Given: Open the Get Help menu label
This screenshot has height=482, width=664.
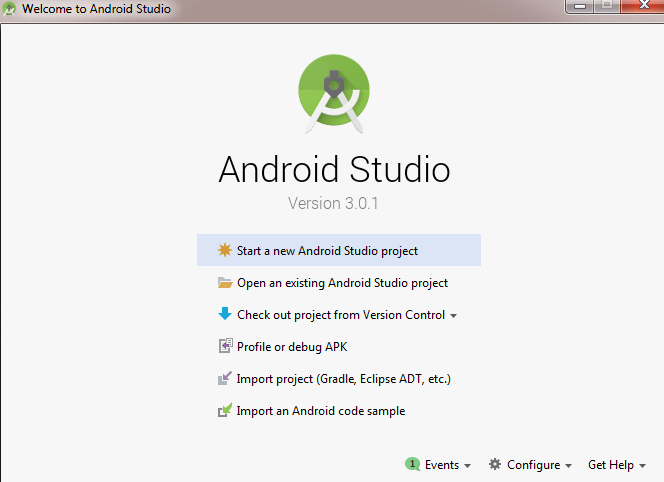Looking at the screenshot, I should (x=611, y=465).
